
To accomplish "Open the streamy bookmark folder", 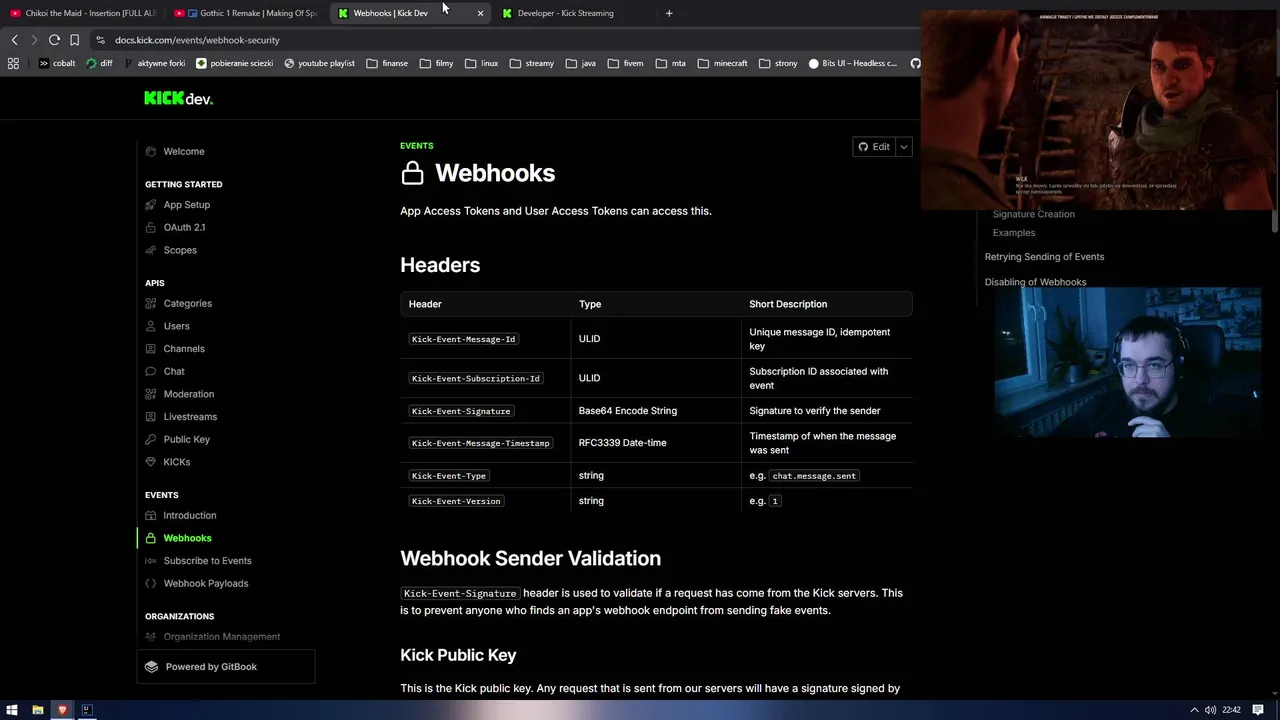I will pos(531,63).
